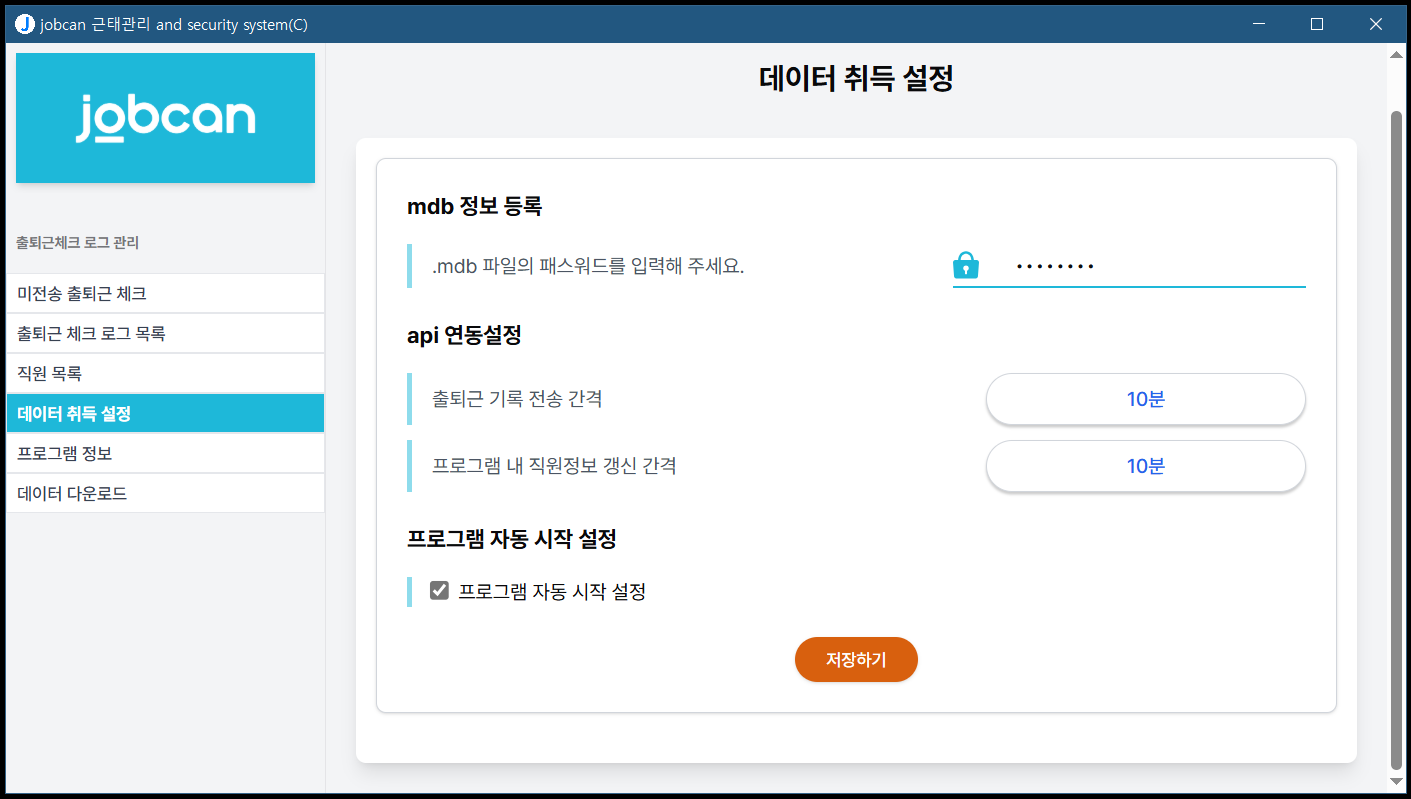The height and width of the screenshot is (799, 1411).
Task: Open 미전송 출퇴근 체크 menu
Action: tap(165, 294)
